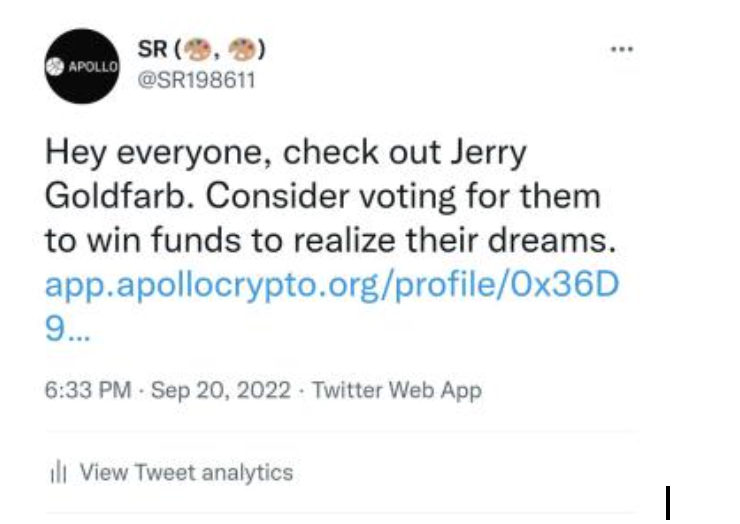This screenshot has width=740, height=524.
Task: Click the word "Goldfarb" in the tweet
Action: pos(119,196)
